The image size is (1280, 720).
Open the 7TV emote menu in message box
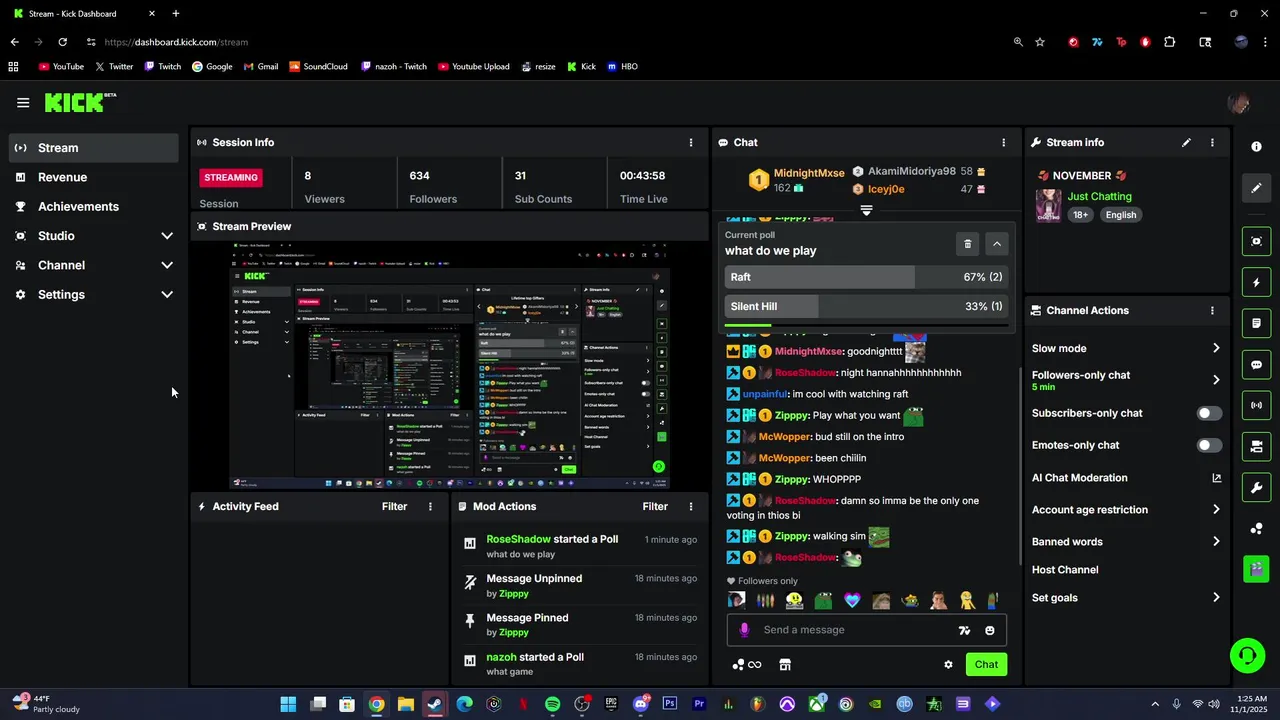click(x=964, y=630)
